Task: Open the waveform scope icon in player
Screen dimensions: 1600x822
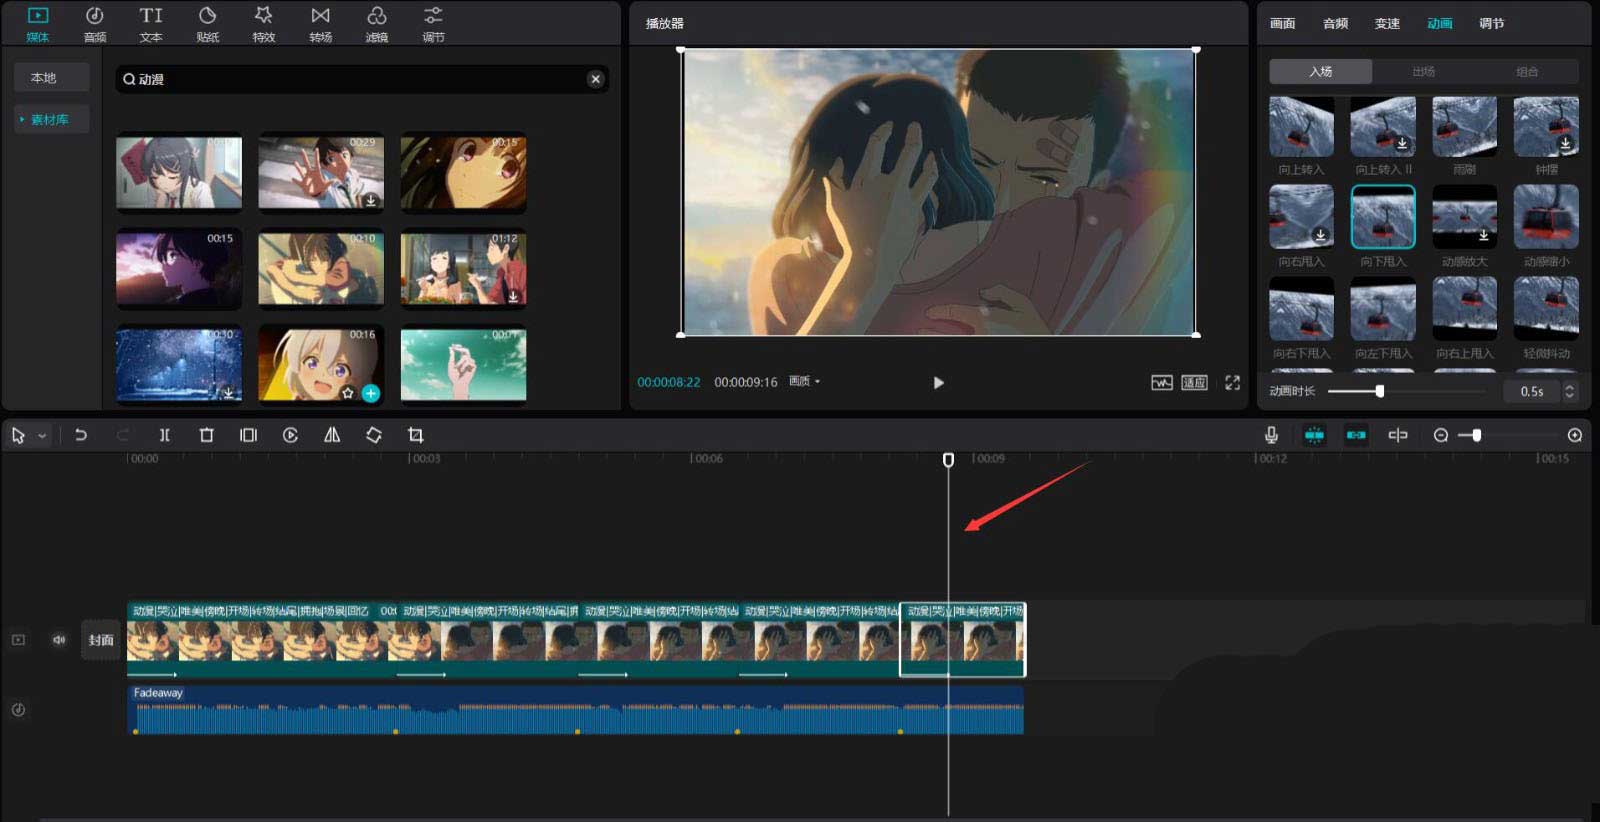Action: pos(1161,383)
